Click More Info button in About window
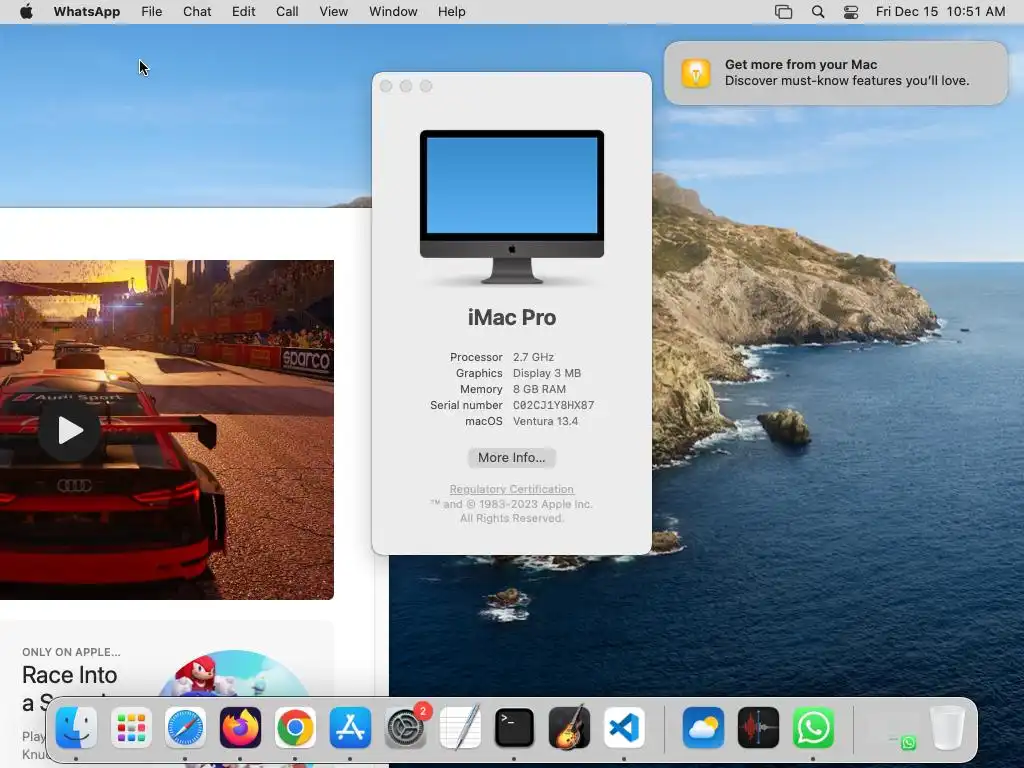Screen dimensions: 1024x768 pyautogui.click(x=511, y=457)
